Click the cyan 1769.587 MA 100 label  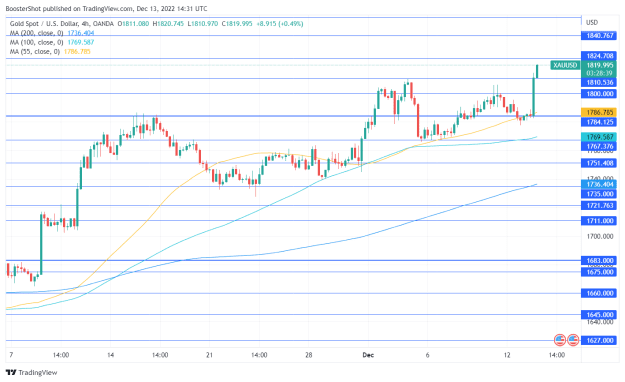point(599,137)
